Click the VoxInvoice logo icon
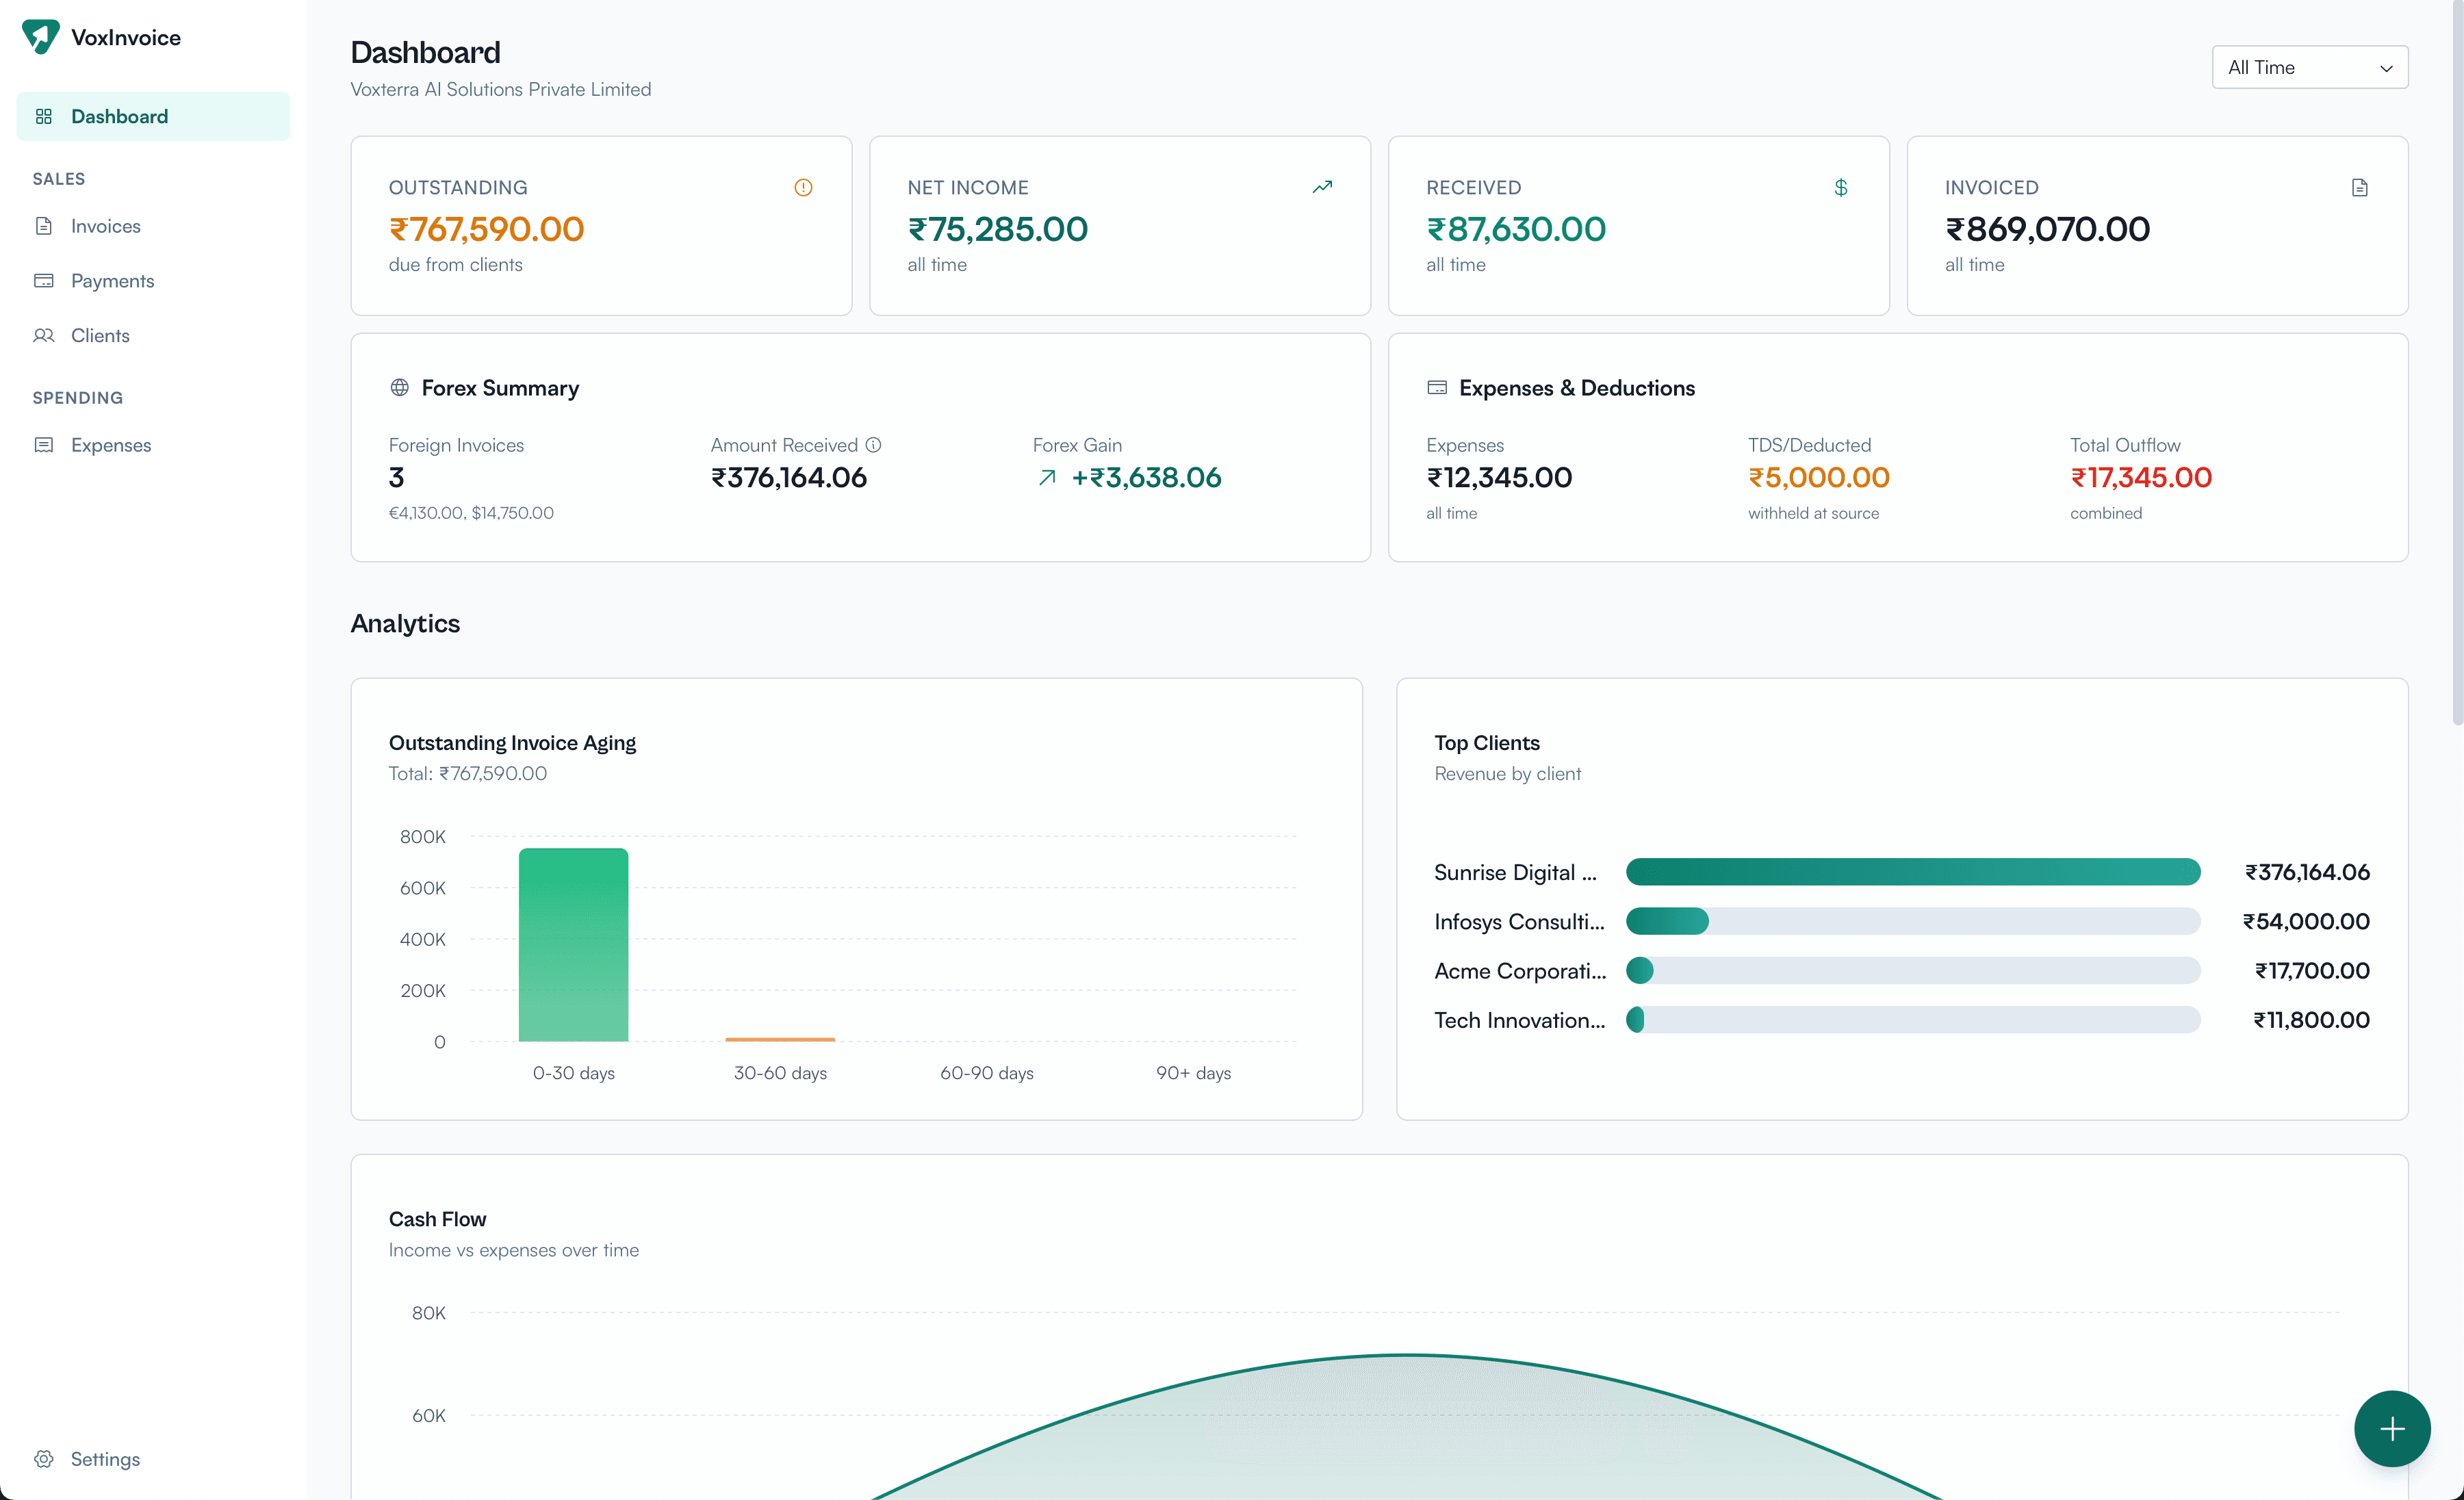The width and height of the screenshot is (2464, 1500). point(41,36)
